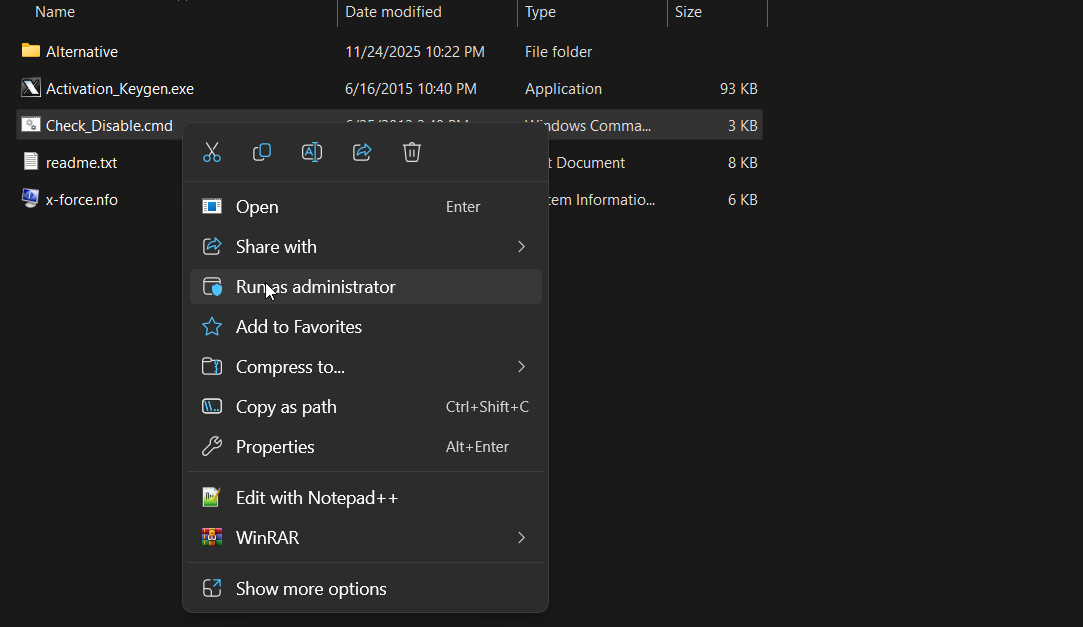Click the Activation_Keygen.exe file icon
This screenshot has width=1083, height=627.
(x=30, y=88)
